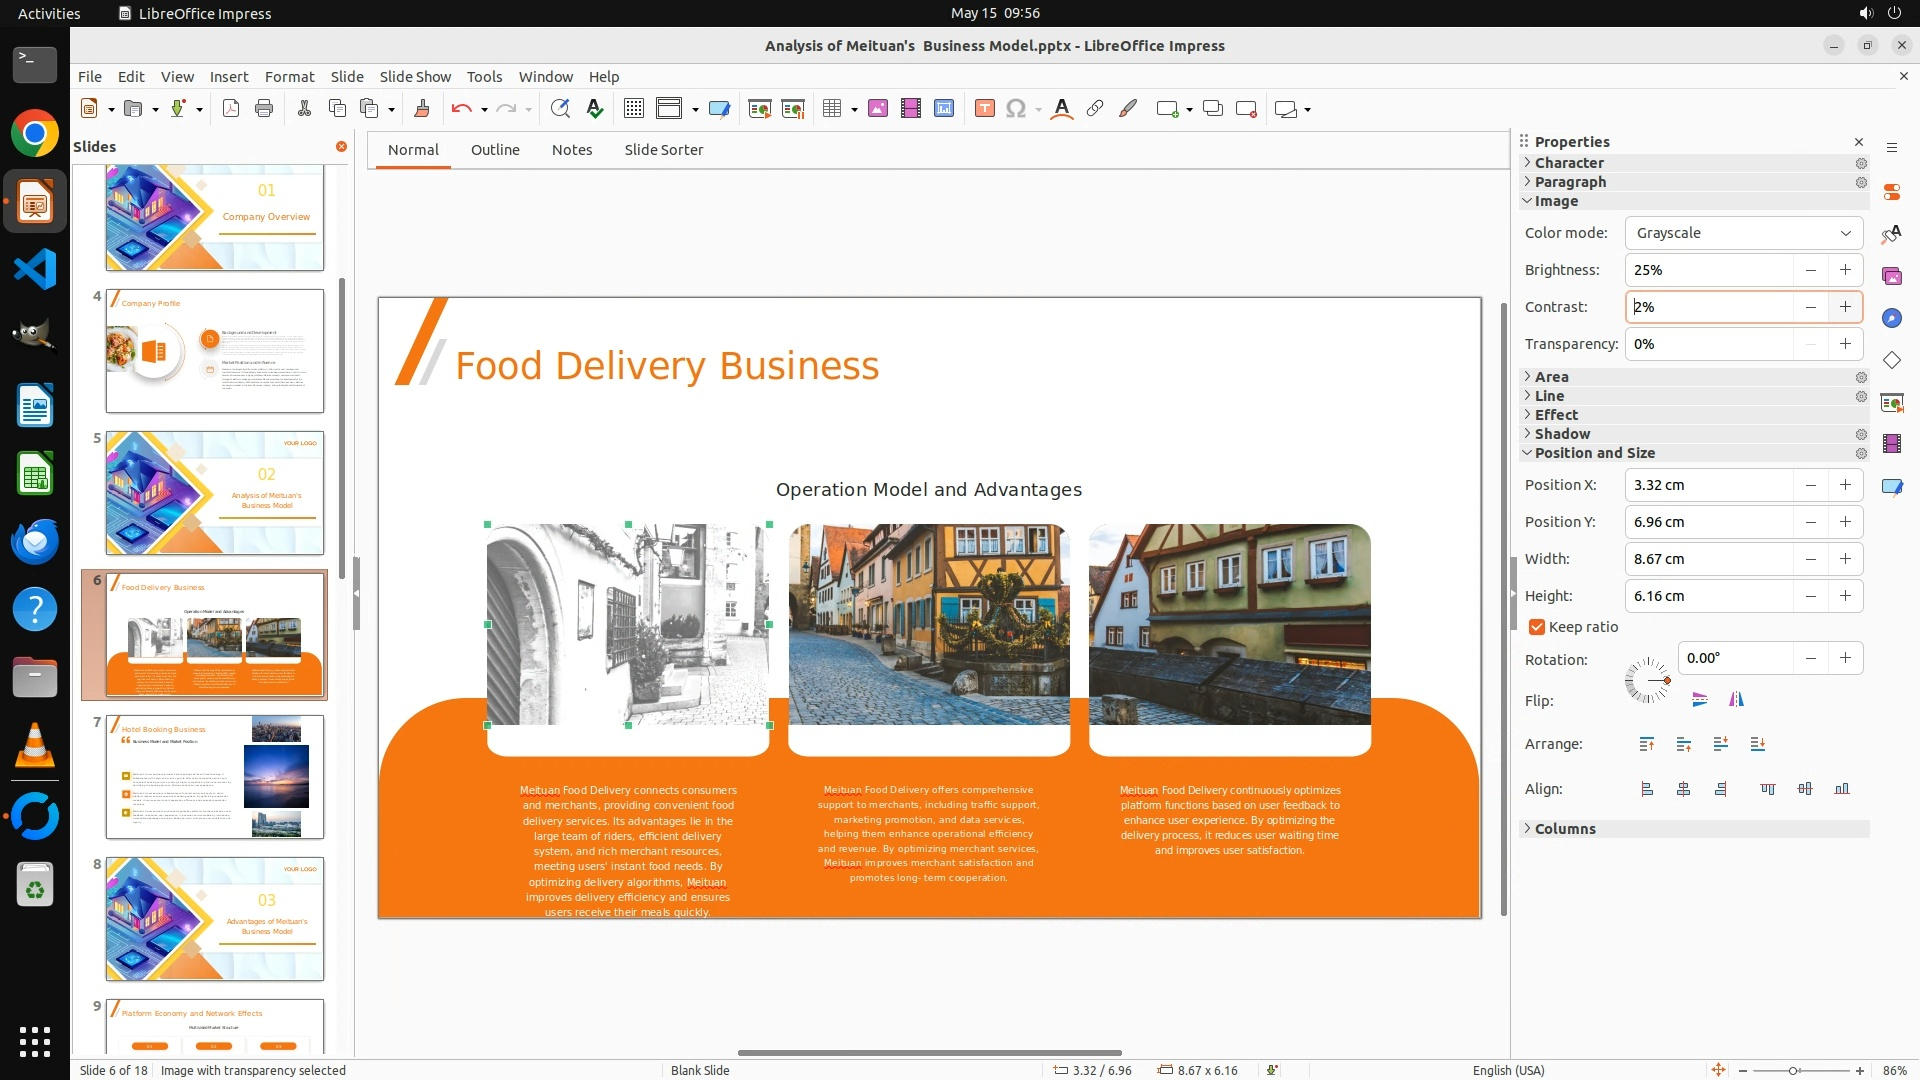
Task: Click the Insert Table toolbar icon
Action: (832, 109)
